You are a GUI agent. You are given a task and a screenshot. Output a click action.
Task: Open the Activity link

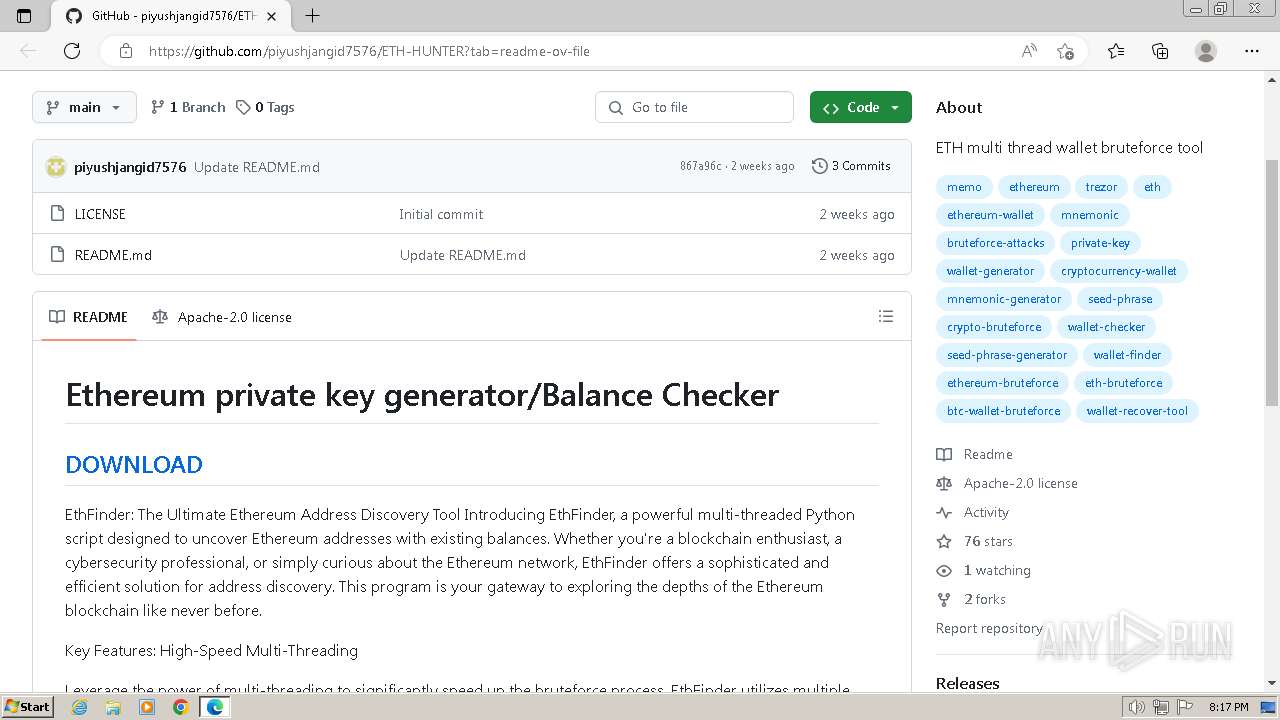pos(973,512)
